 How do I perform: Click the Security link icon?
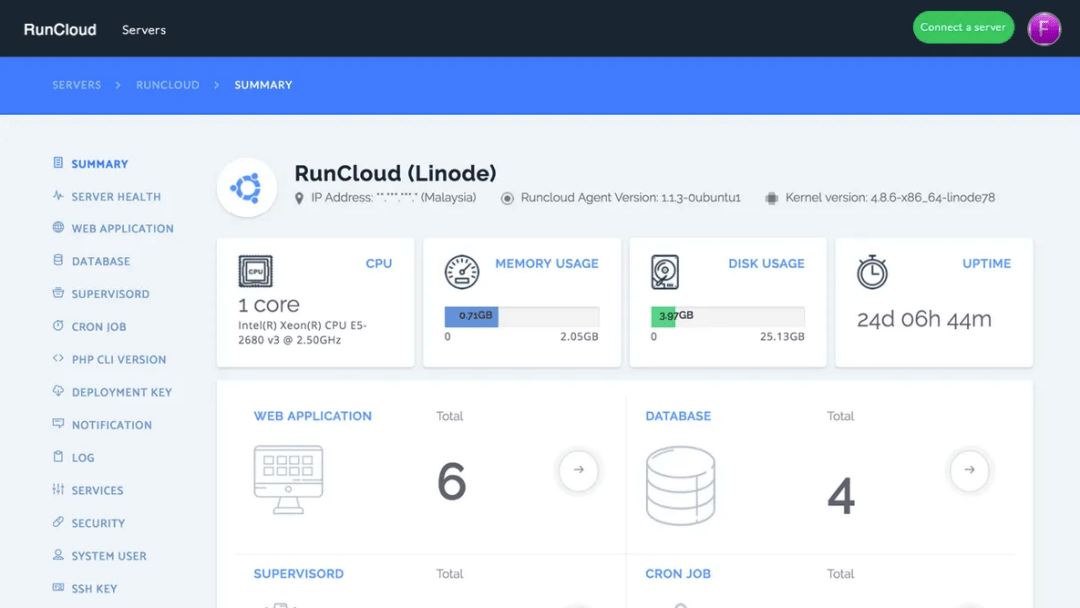58,522
